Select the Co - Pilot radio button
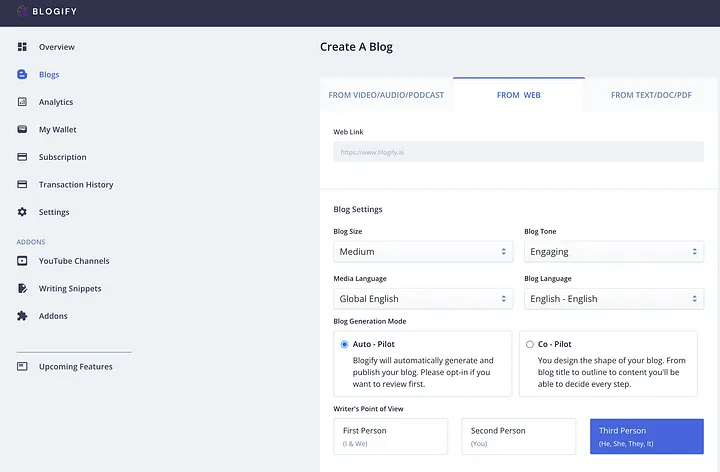 pos(530,344)
